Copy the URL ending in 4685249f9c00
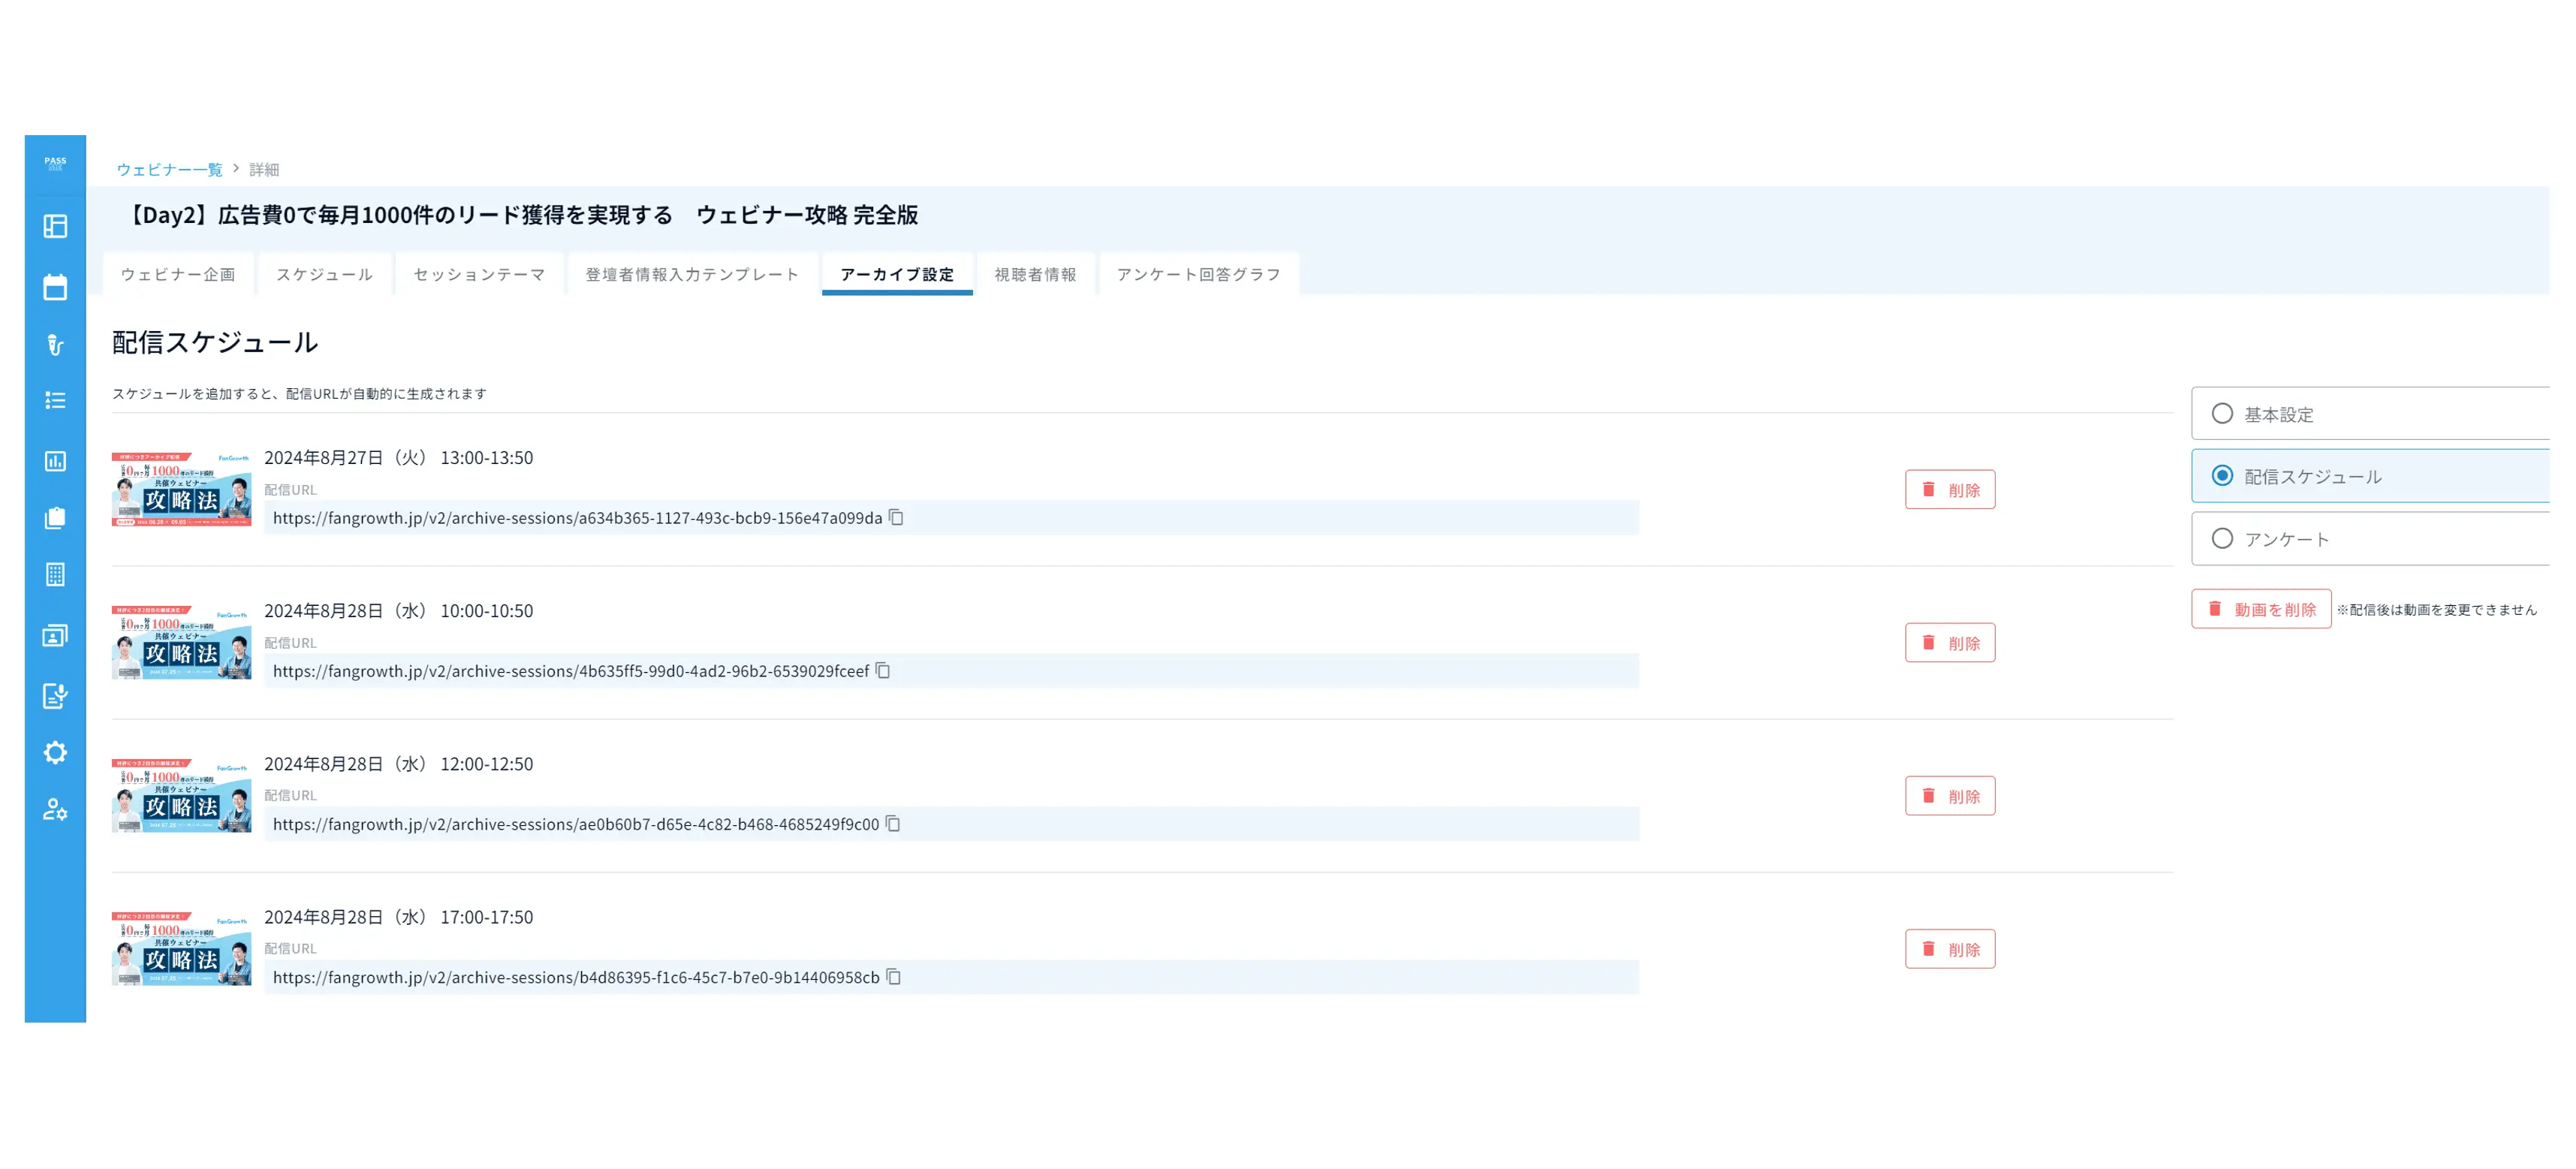 (893, 824)
